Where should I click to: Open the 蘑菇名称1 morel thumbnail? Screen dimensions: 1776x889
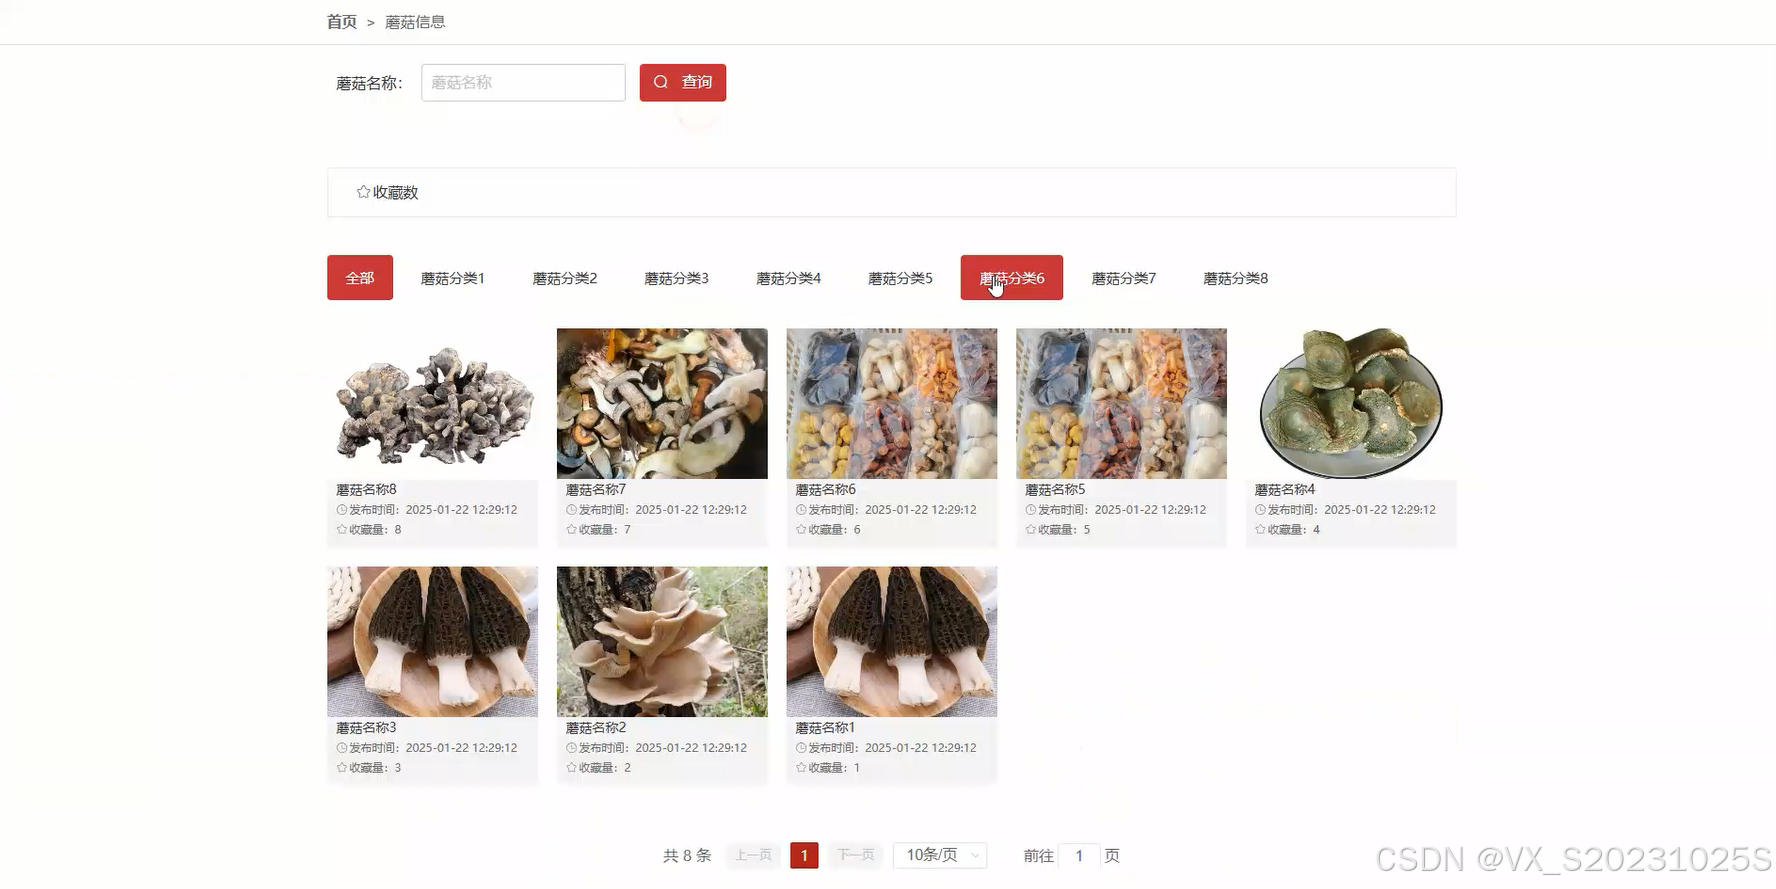point(892,642)
